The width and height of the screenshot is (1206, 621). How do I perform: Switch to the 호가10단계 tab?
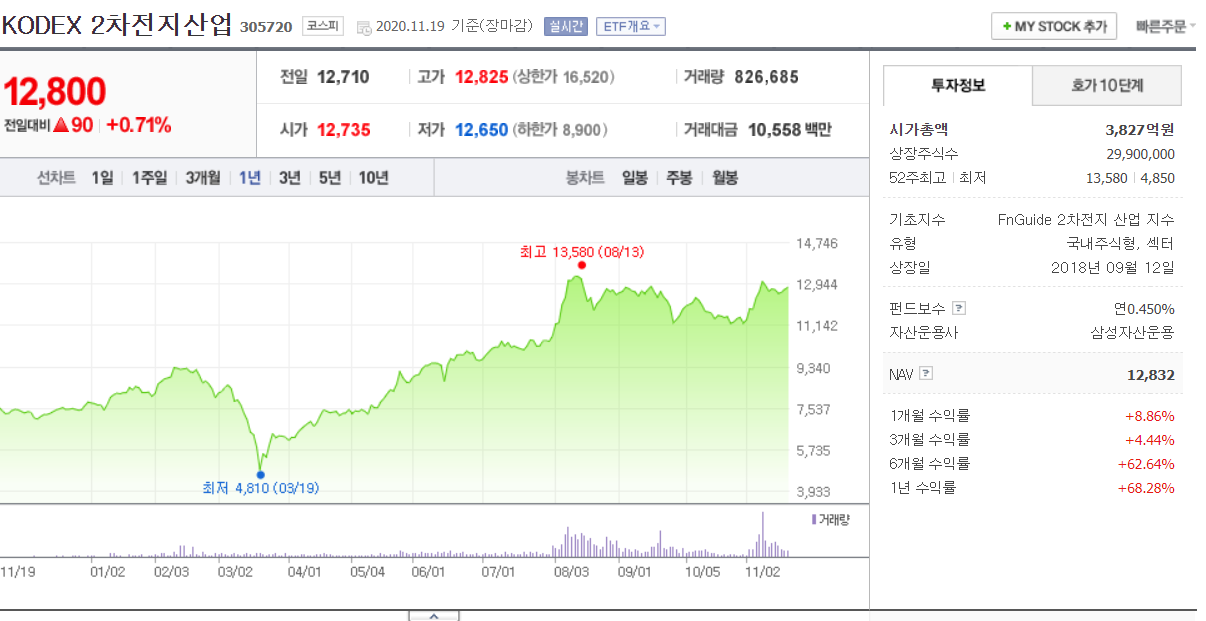(1107, 86)
